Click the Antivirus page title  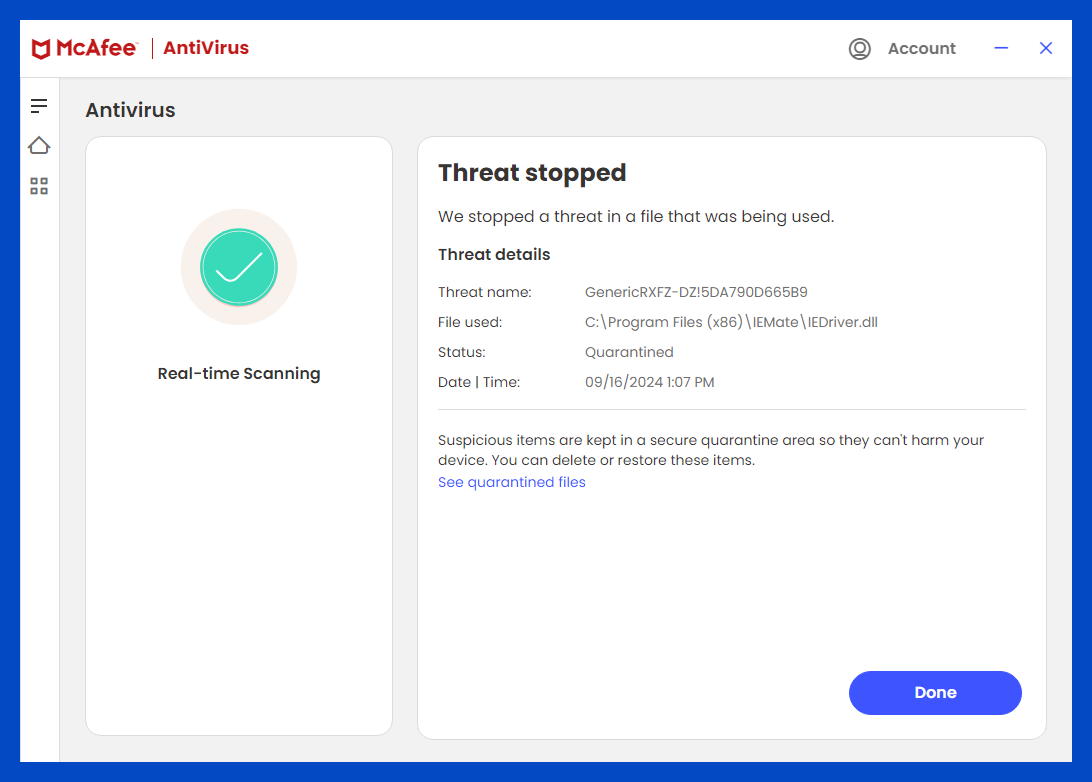click(130, 110)
